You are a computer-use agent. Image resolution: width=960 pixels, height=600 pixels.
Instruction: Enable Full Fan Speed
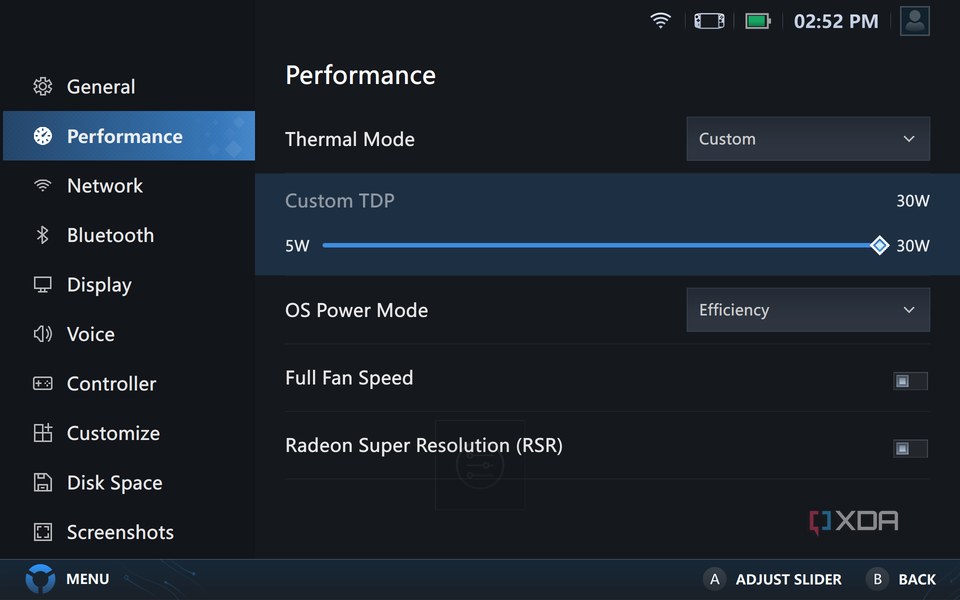[910, 381]
